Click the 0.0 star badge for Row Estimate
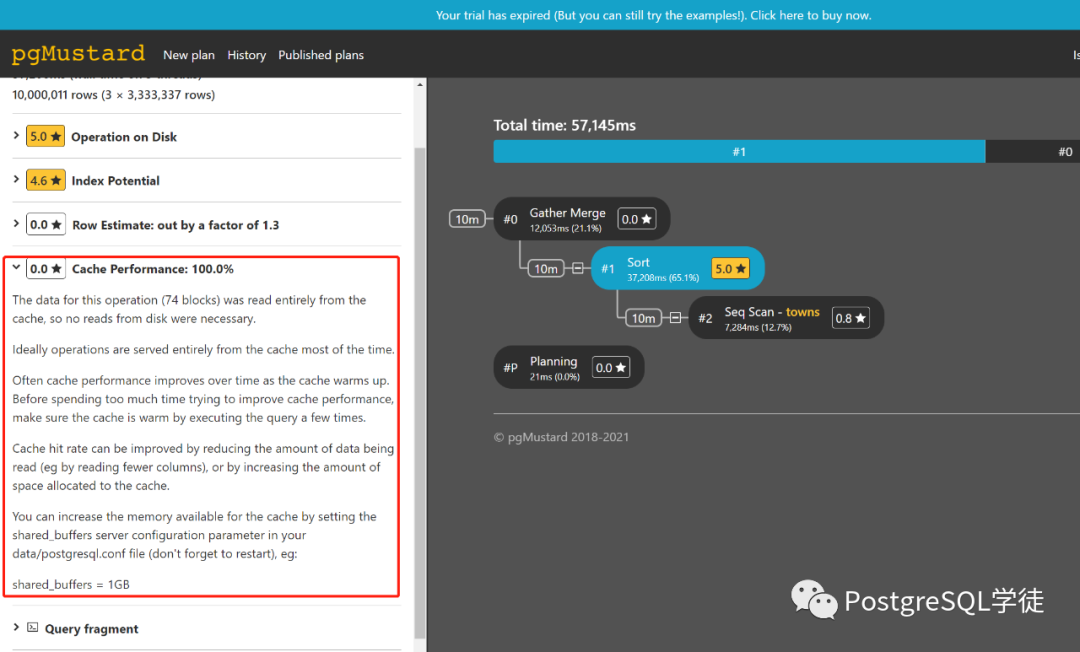Viewport: 1080px width, 652px height. point(45,224)
